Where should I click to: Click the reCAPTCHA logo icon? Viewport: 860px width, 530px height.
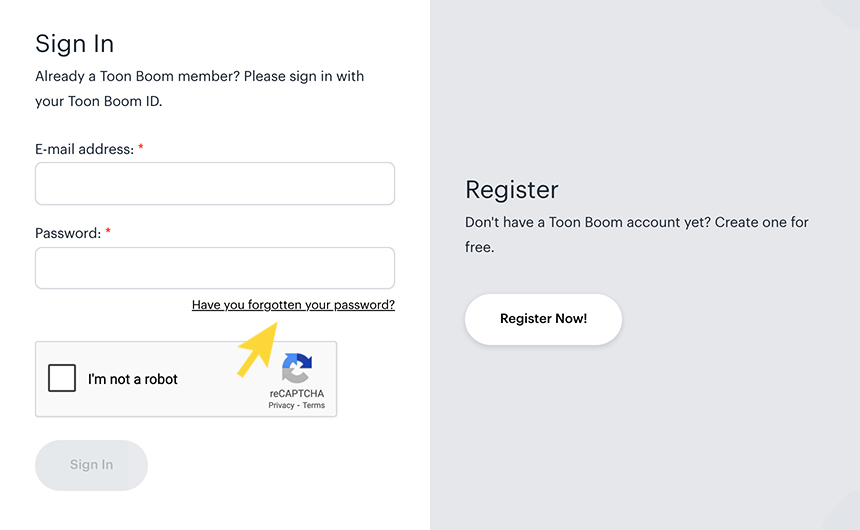296,368
